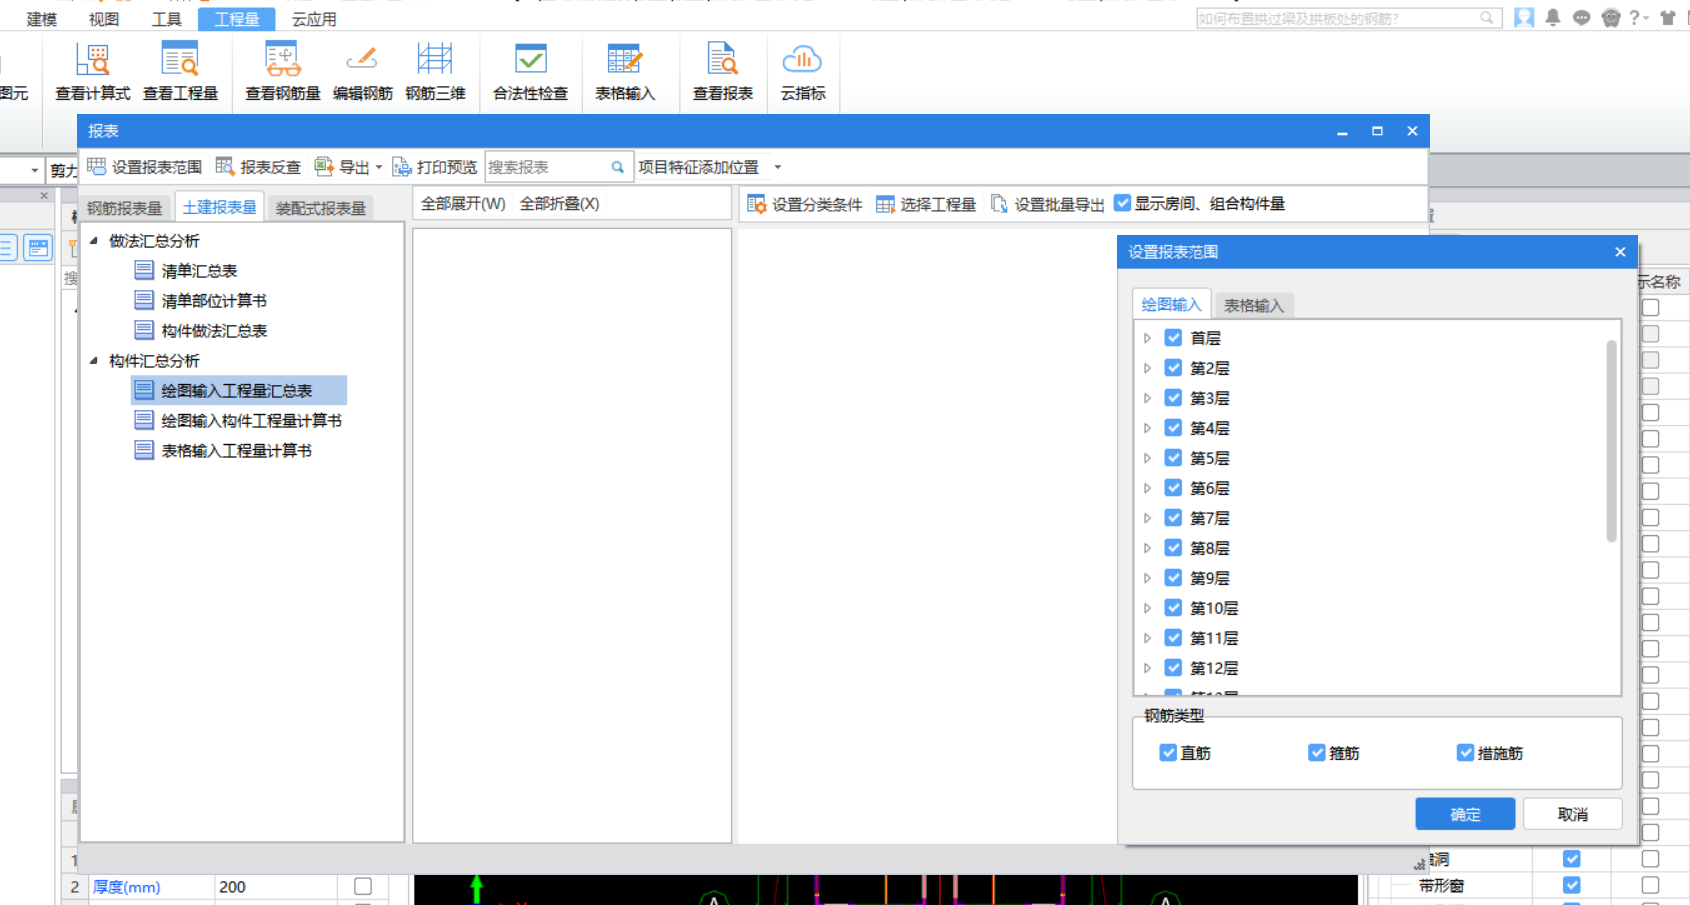
Task: Uncheck the 第12层 floor checkbox
Action: (x=1174, y=668)
